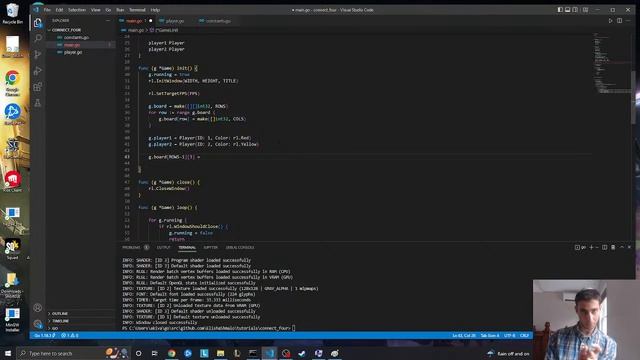Click UTF-8 encoding in status bar
The image size is (640, 360).
point(509,336)
